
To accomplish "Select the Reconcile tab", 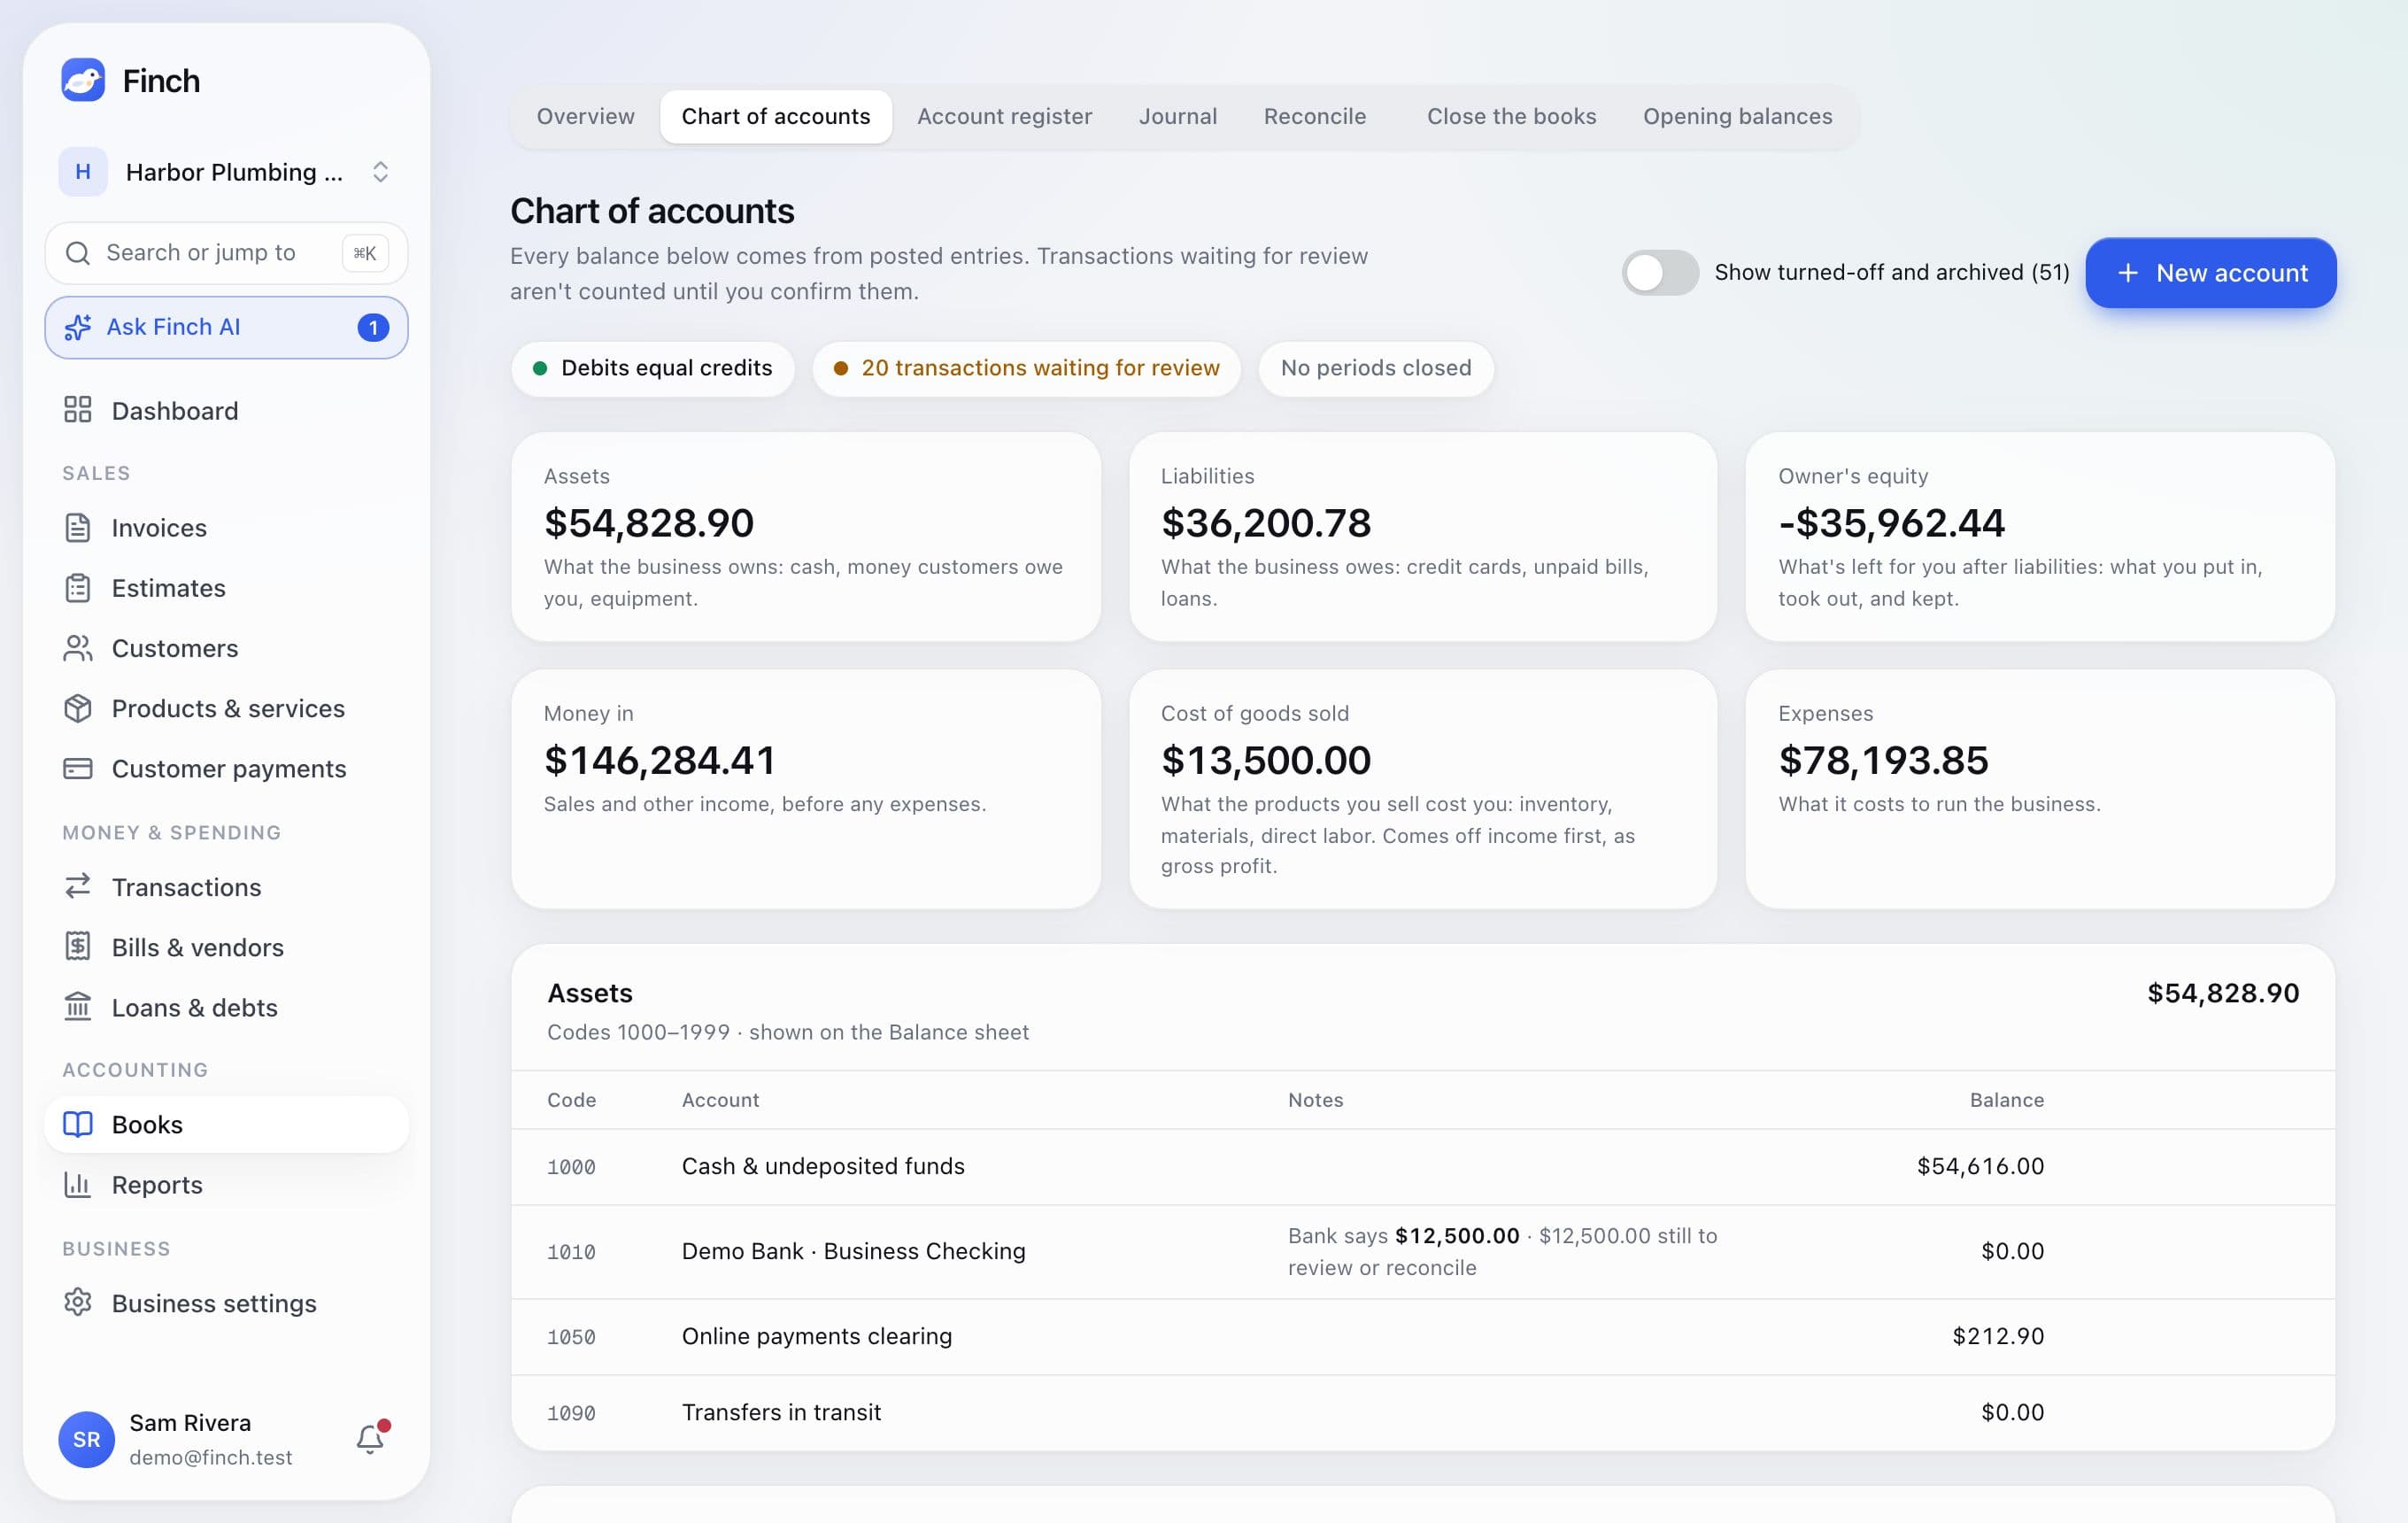I will pos(1314,116).
